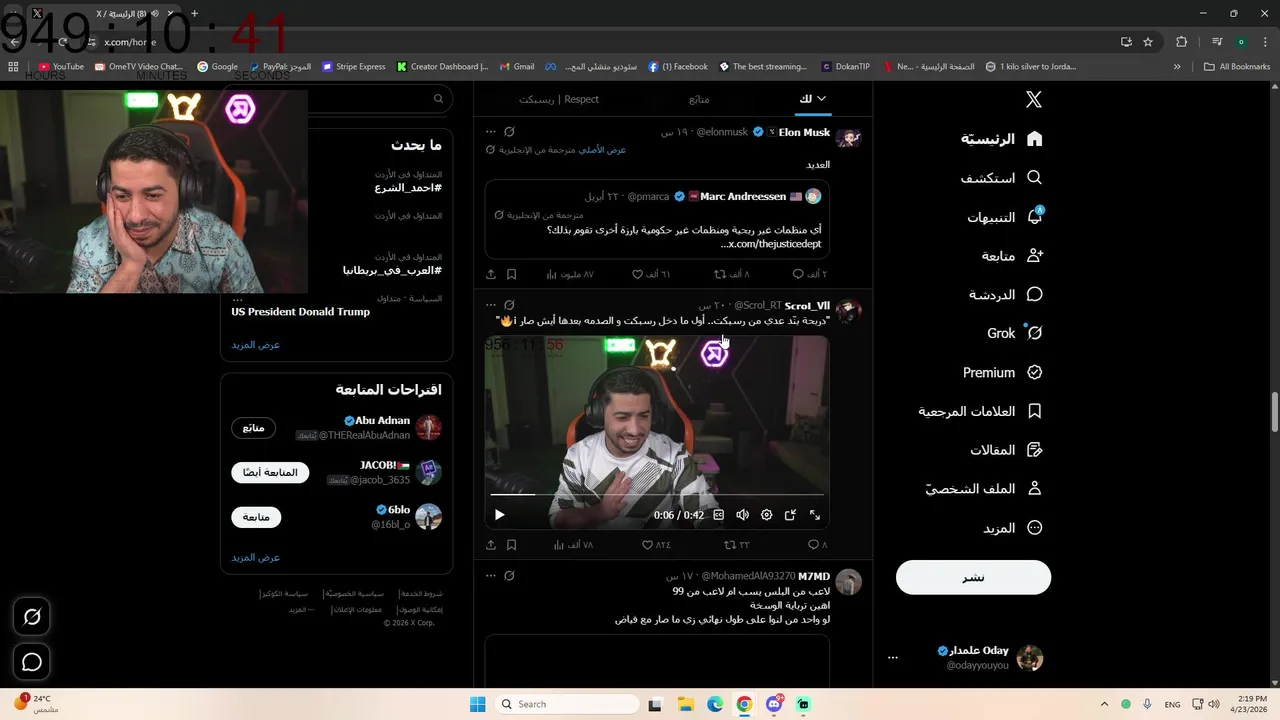The height and width of the screenshot is (720, 1280).
Task: Open more dots on Donald Trump trend
Action: (x=237, y=298)
